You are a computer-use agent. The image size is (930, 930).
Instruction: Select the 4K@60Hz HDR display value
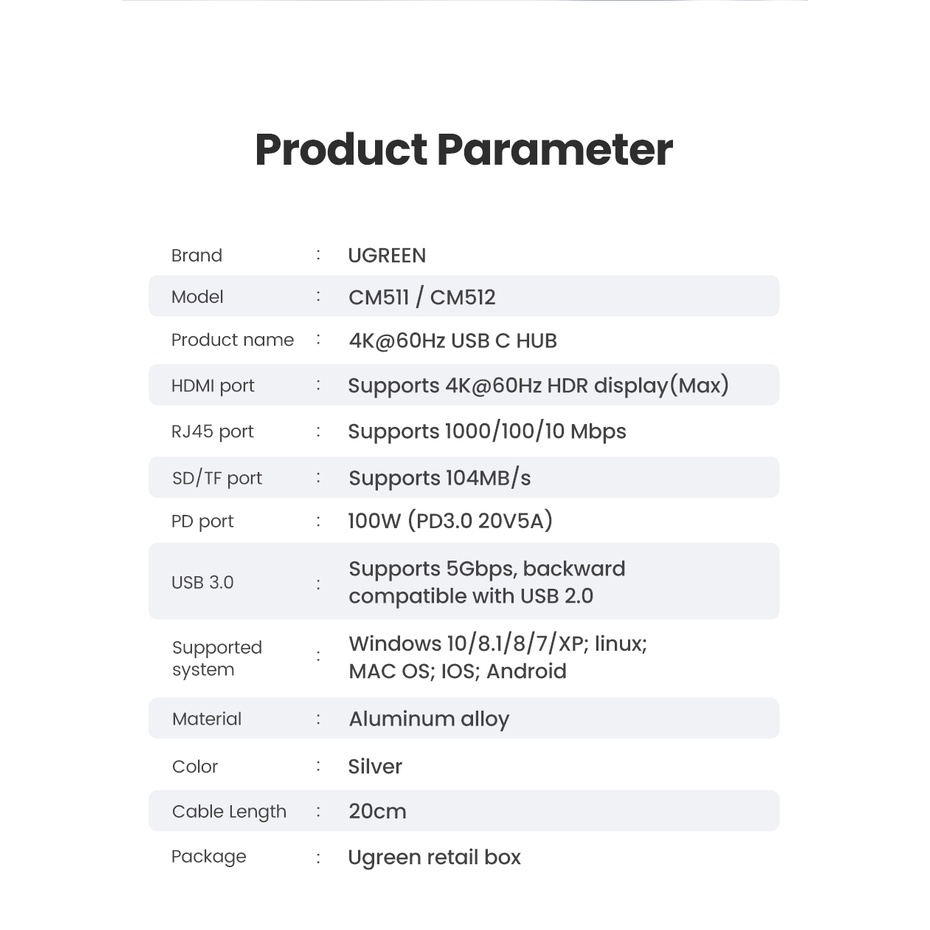point(538,386)
